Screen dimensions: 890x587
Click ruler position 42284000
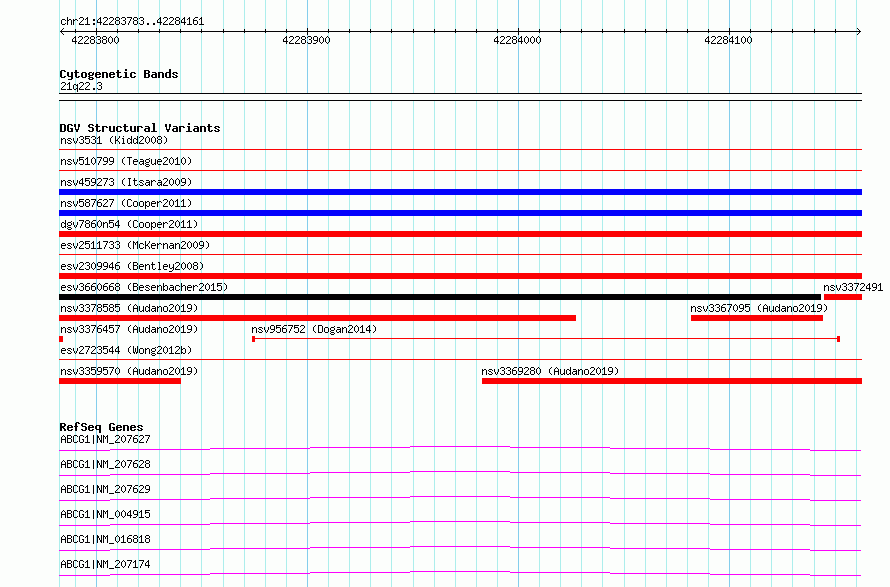coord(518,40)
